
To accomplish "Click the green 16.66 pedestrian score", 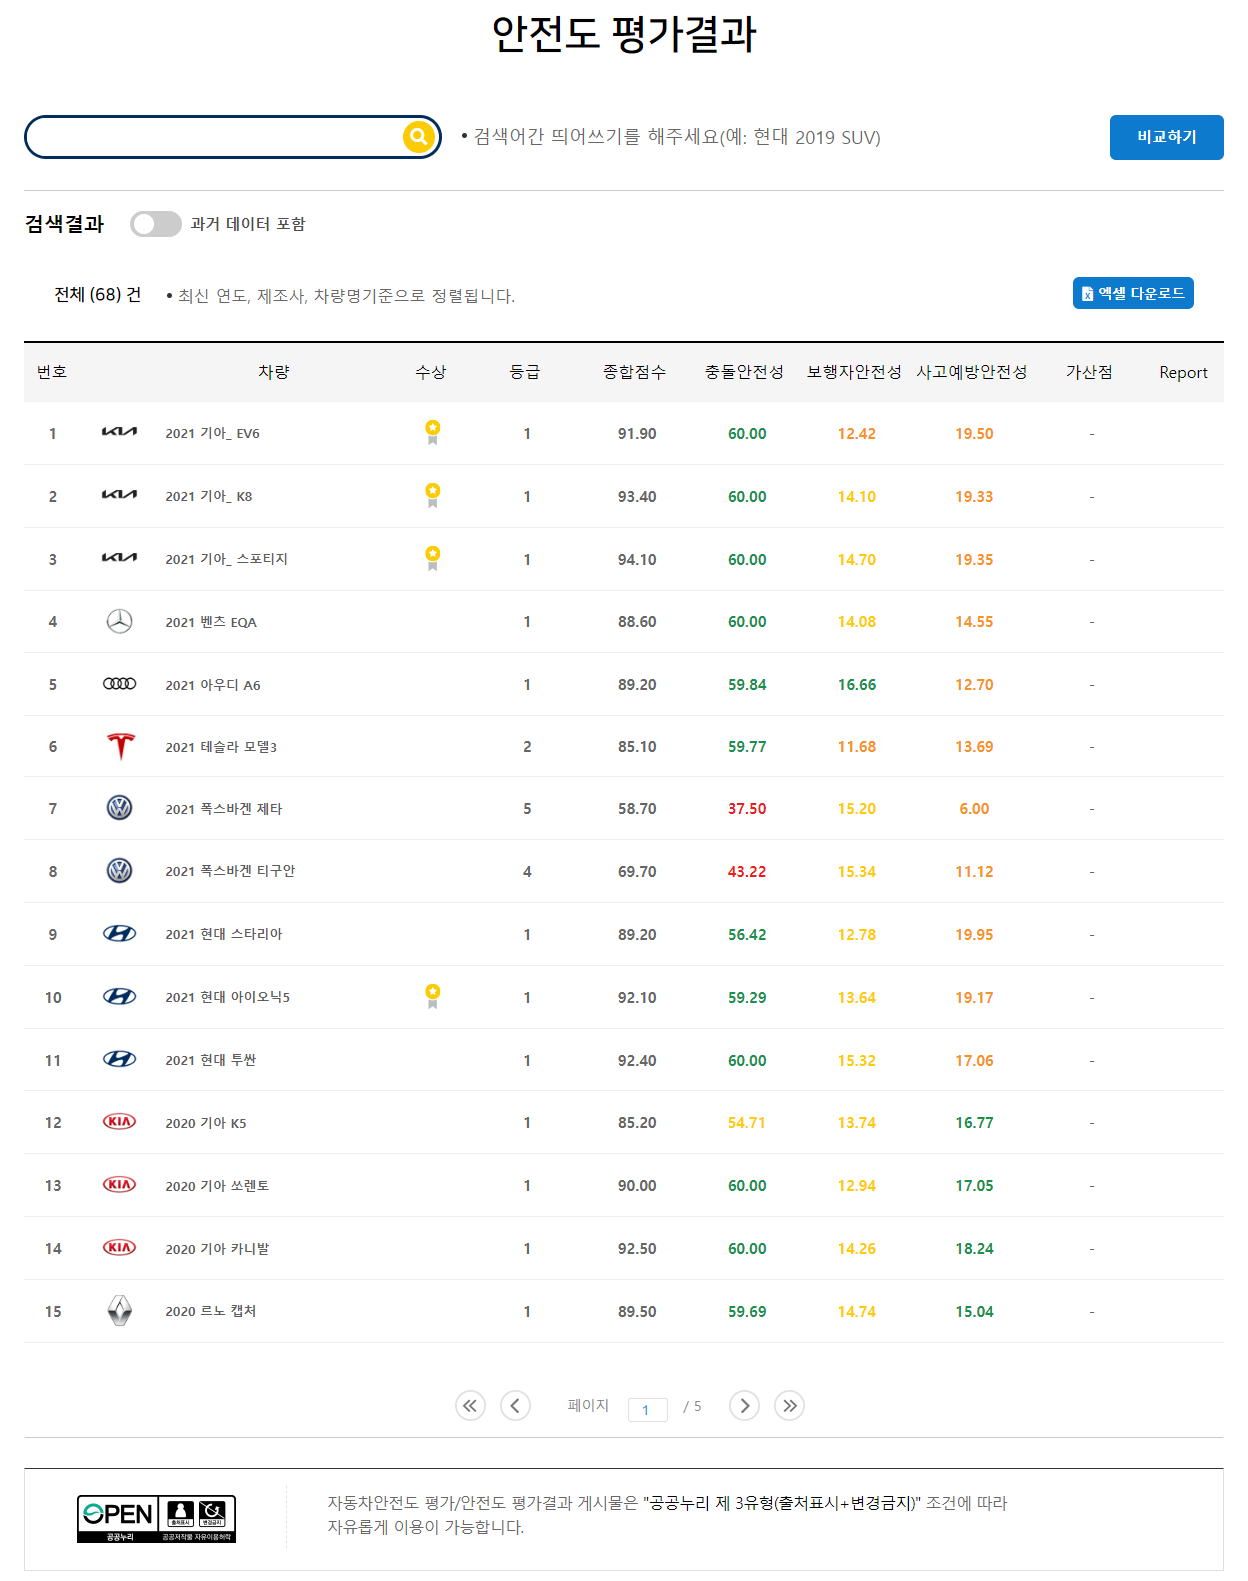I will point(857,685).
